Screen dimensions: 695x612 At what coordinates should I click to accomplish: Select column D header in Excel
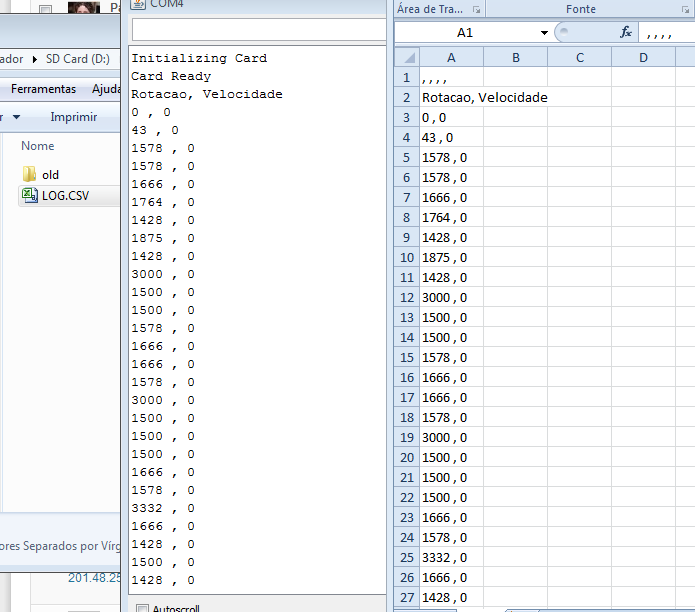pos(643,58)
